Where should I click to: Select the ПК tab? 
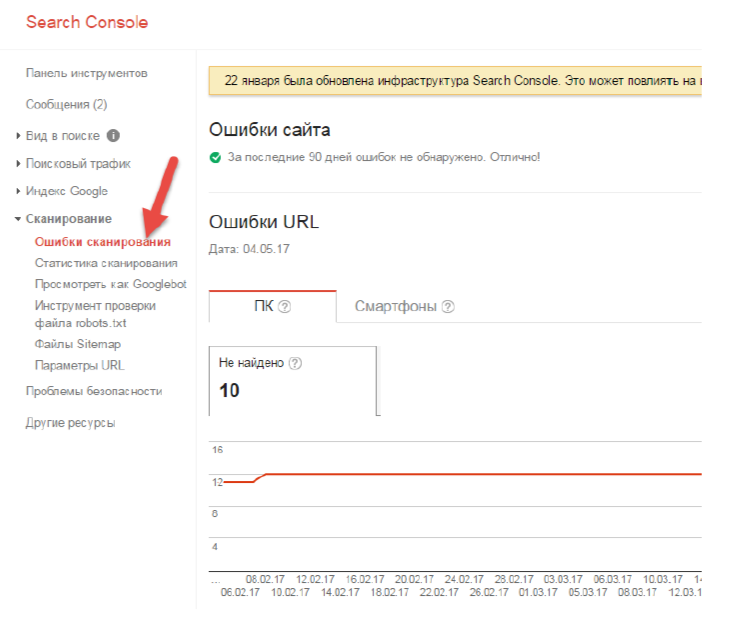click(x=273, y=307)
